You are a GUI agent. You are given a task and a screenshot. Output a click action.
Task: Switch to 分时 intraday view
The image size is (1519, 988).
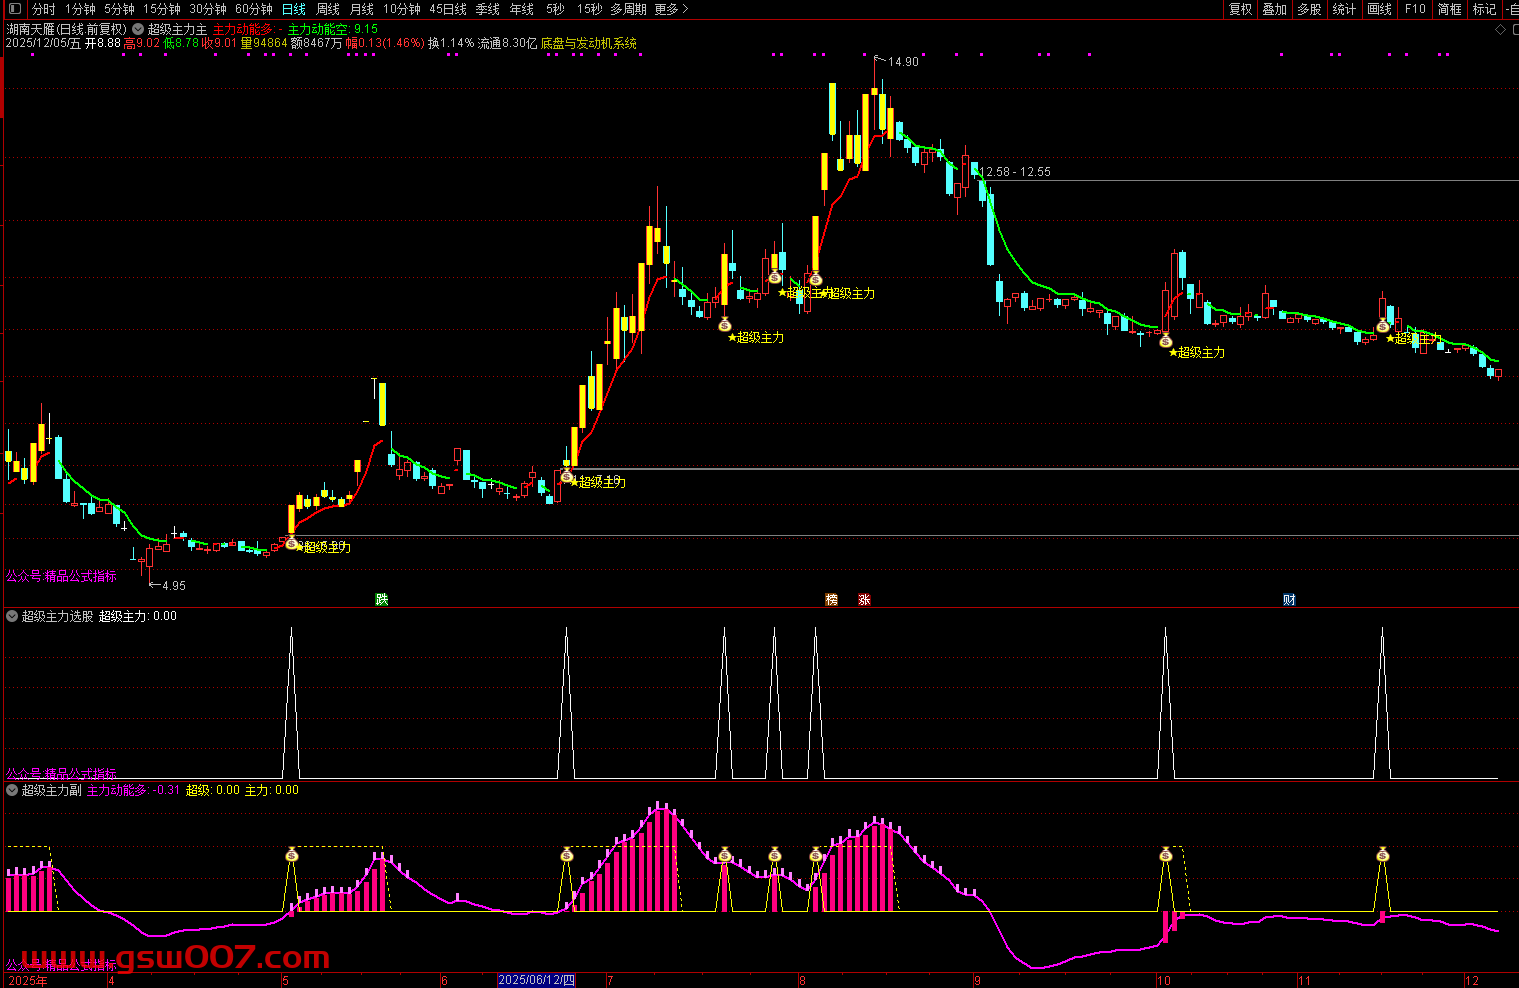coord(43,9)
